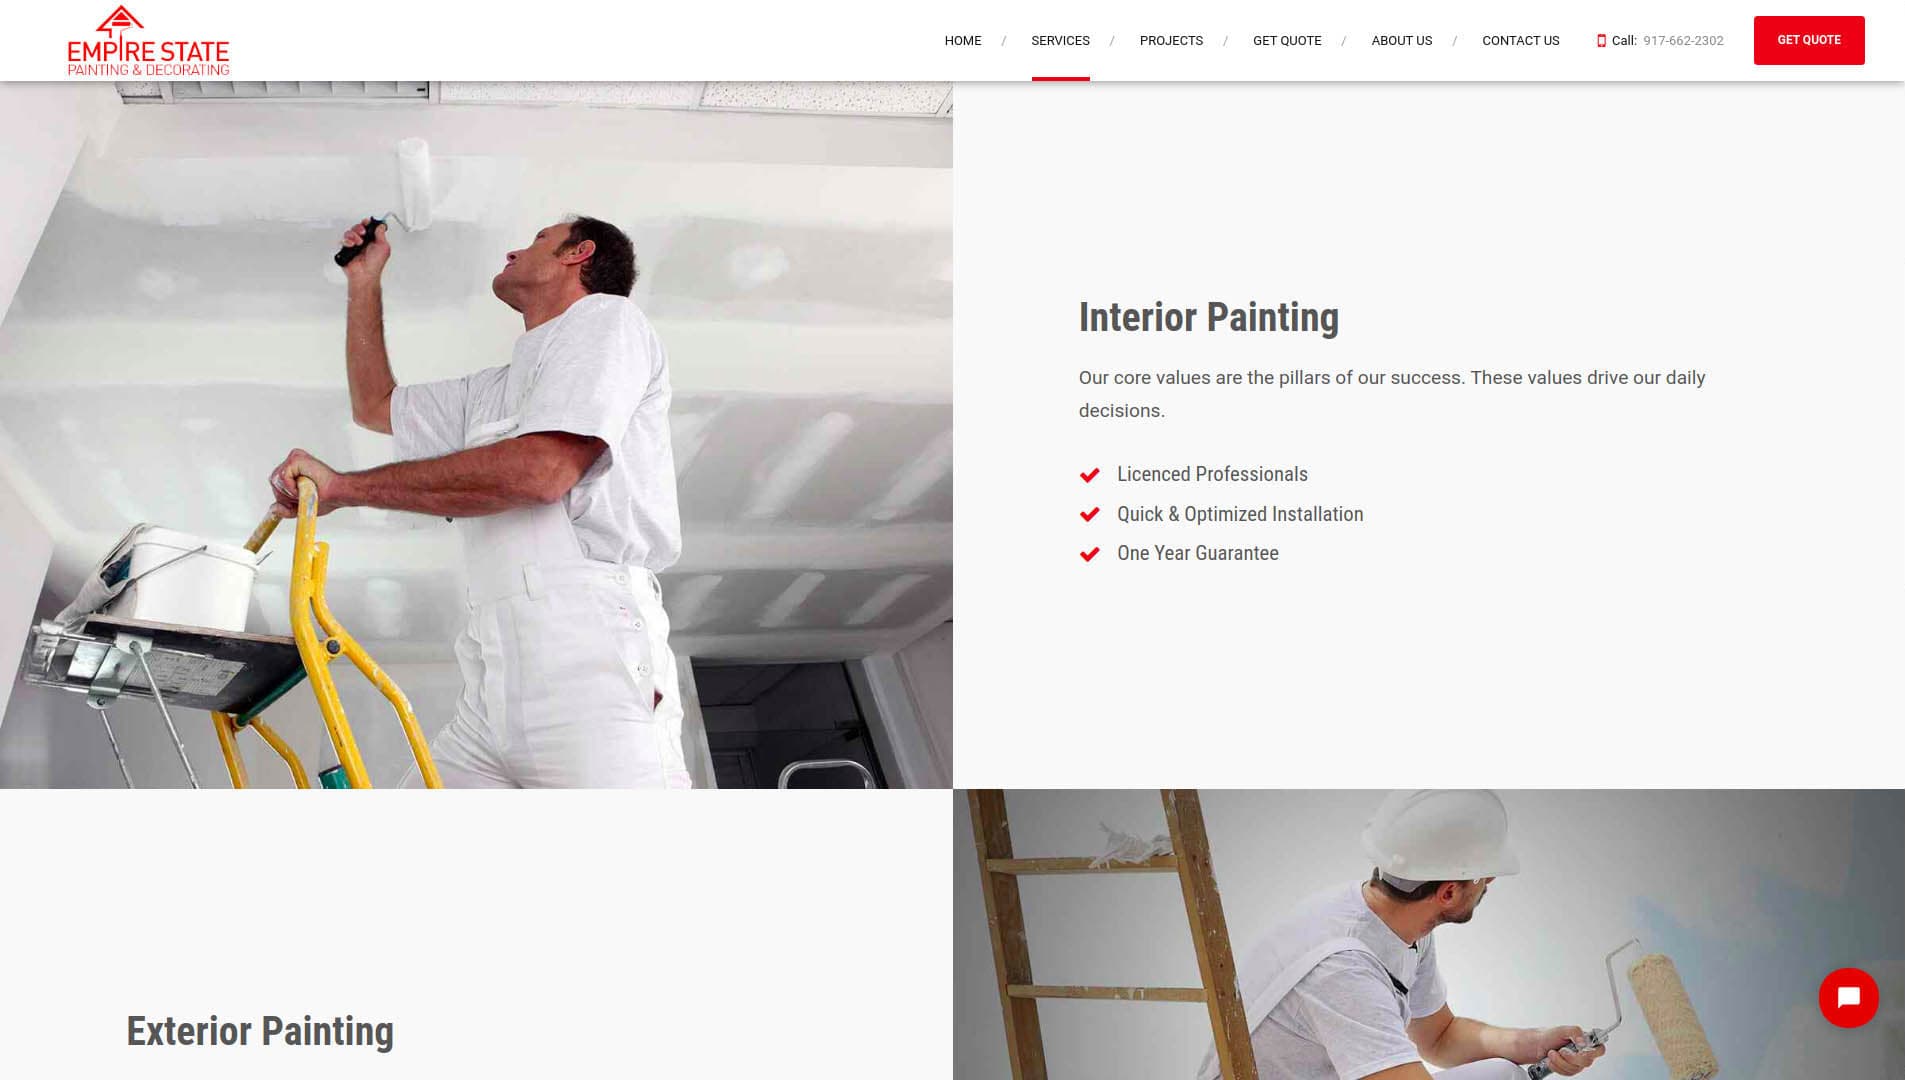Click checkmark beside One Year Guarantee
This screenshot has height=1080, width=1905.
[1090, 554]
